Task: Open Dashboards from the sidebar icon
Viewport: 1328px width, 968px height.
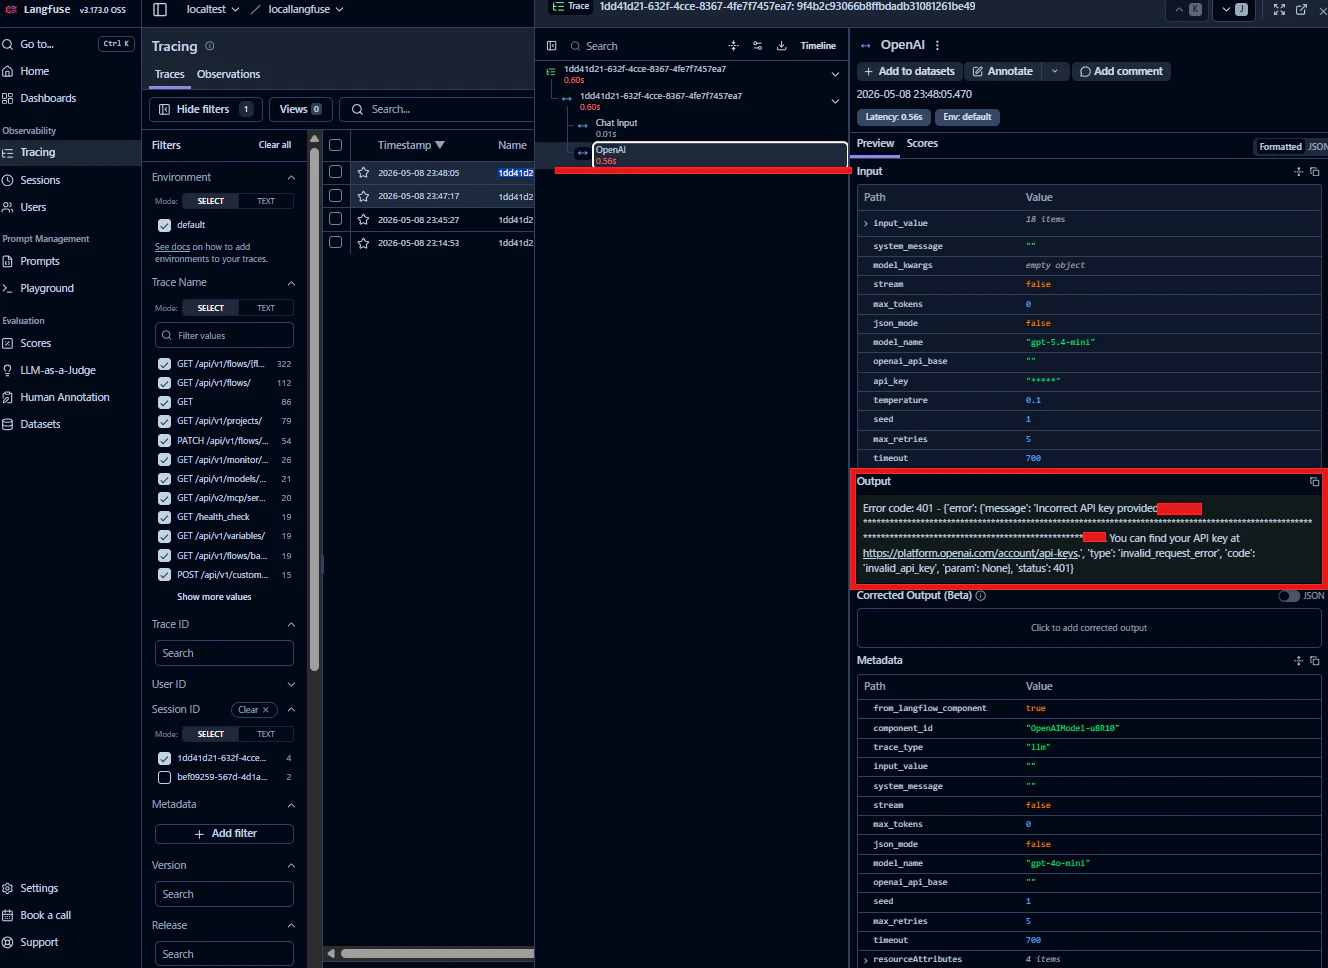Action: tap(8, 98)
